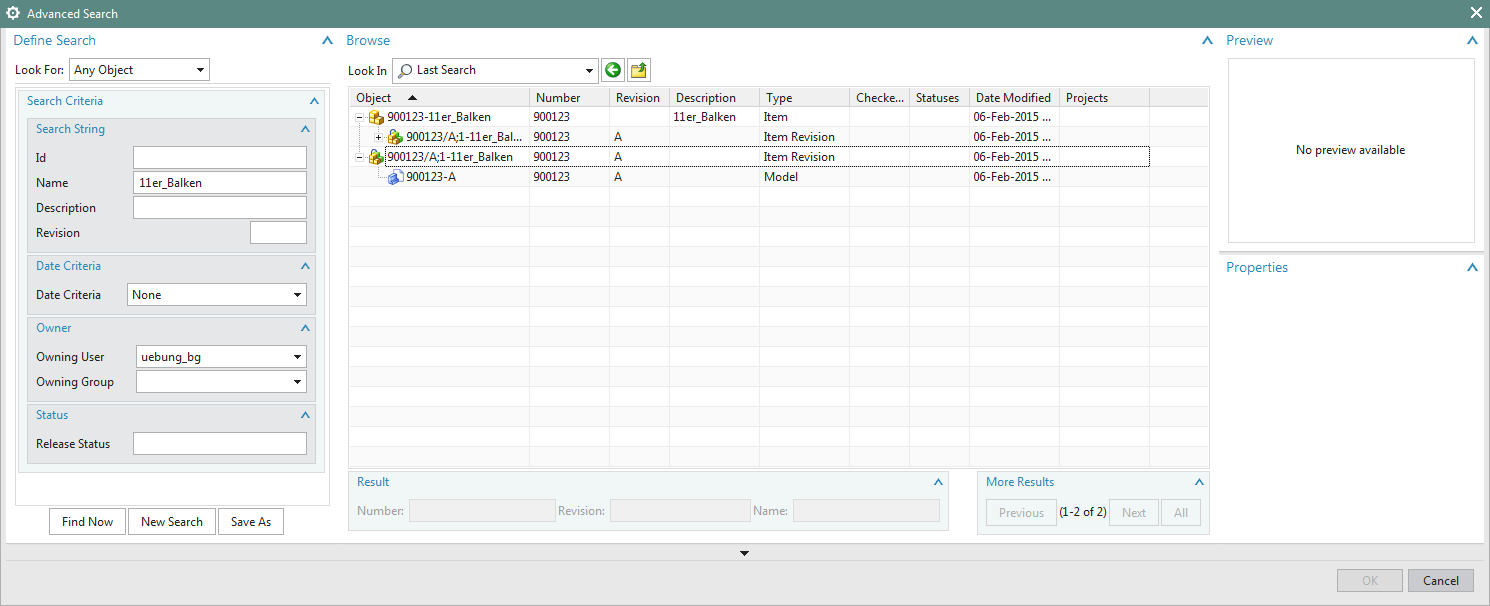Viewport: 1490px width, 606px height.
Task: Open the Owning User dropdown
Action: [x=297, y=357]
